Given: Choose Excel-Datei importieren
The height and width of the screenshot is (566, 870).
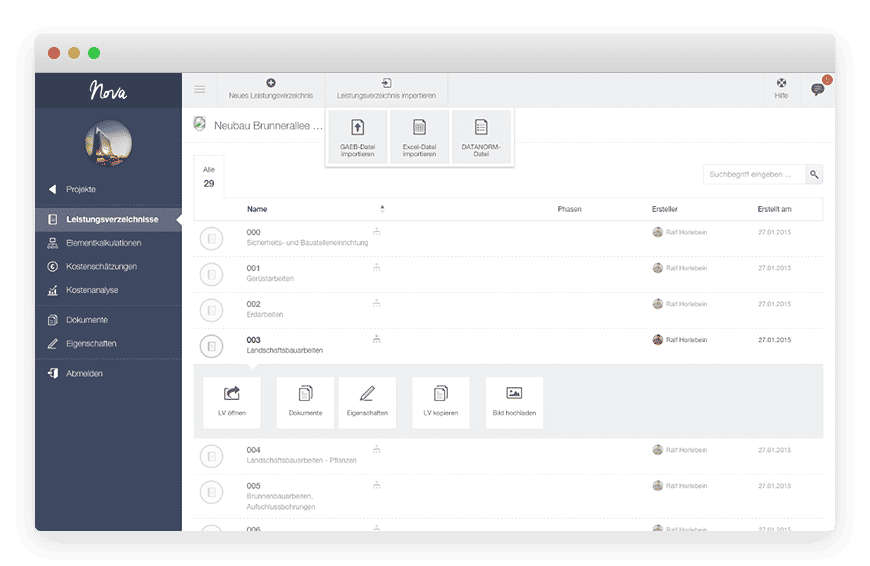Looking at the screenshot, I should coord(419,137).
